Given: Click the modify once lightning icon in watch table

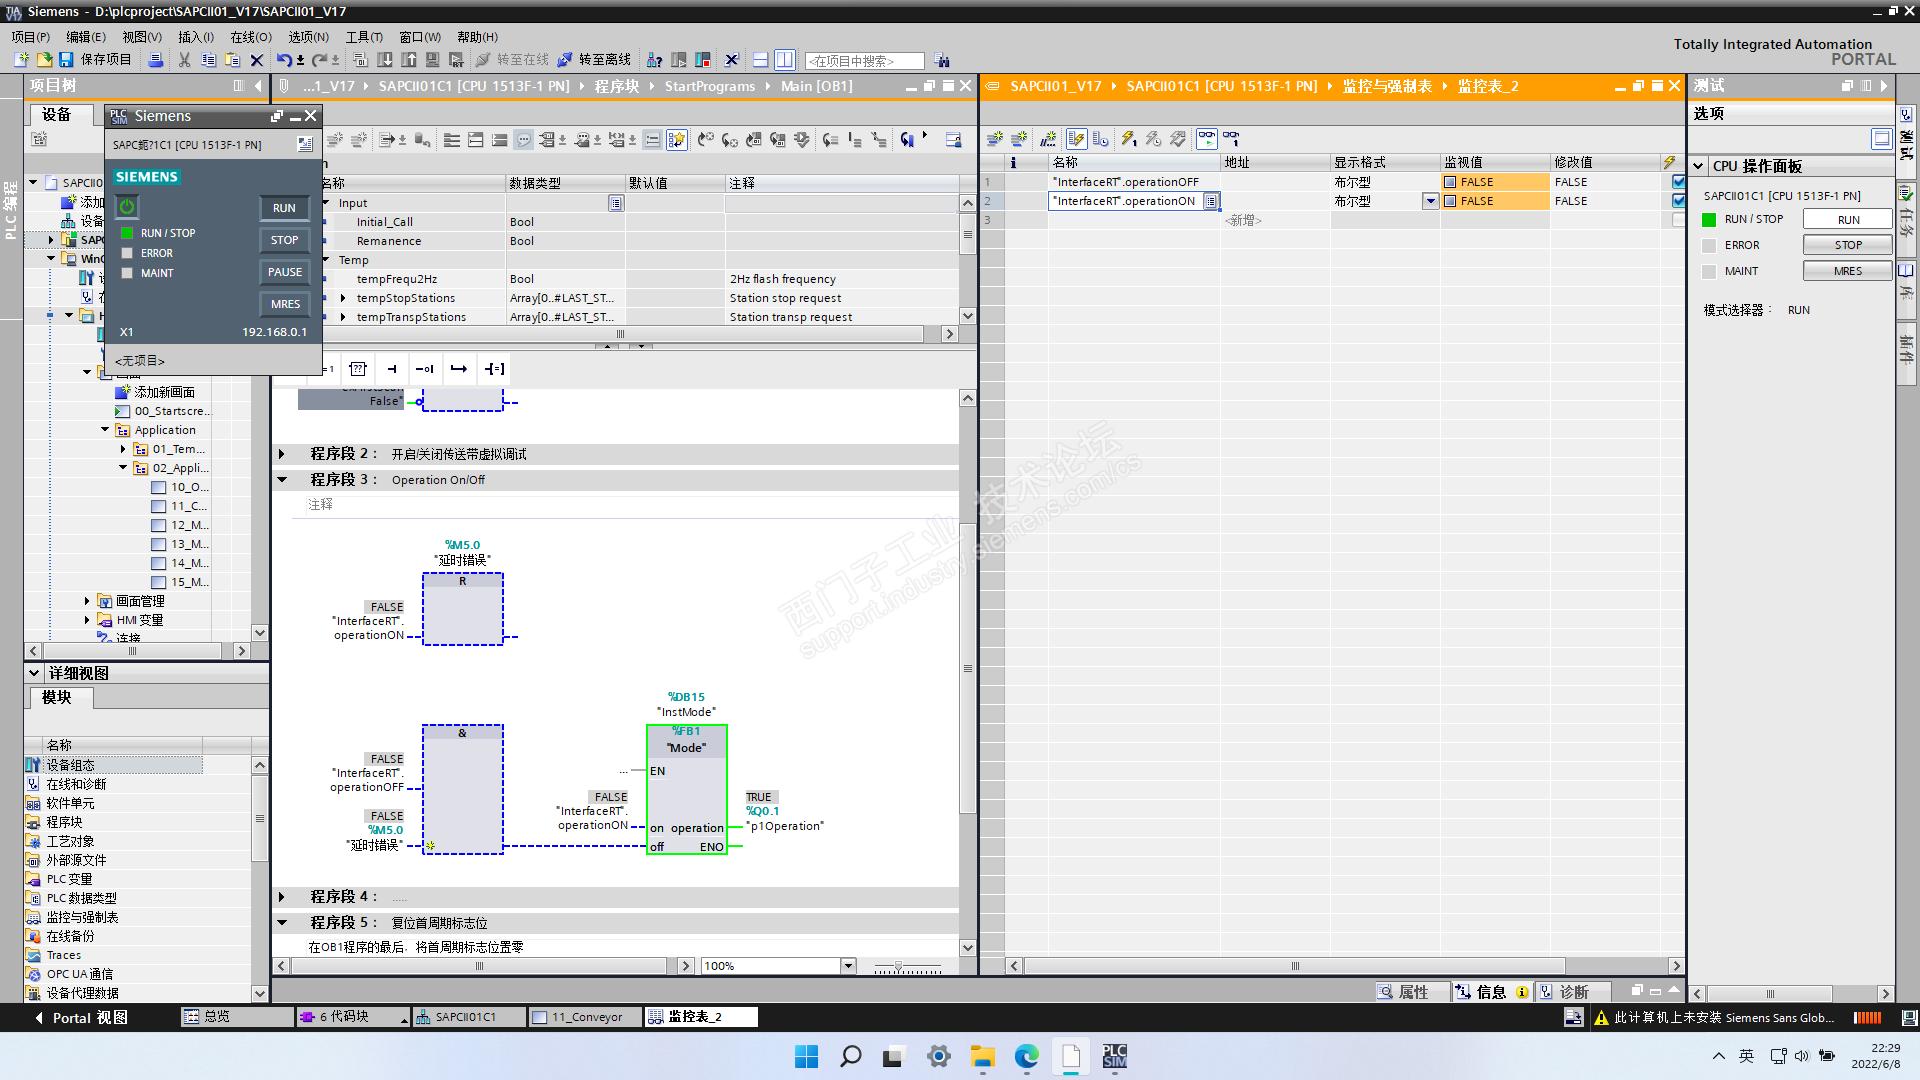Looking at the screenshot, I should tap(1128, 139).
